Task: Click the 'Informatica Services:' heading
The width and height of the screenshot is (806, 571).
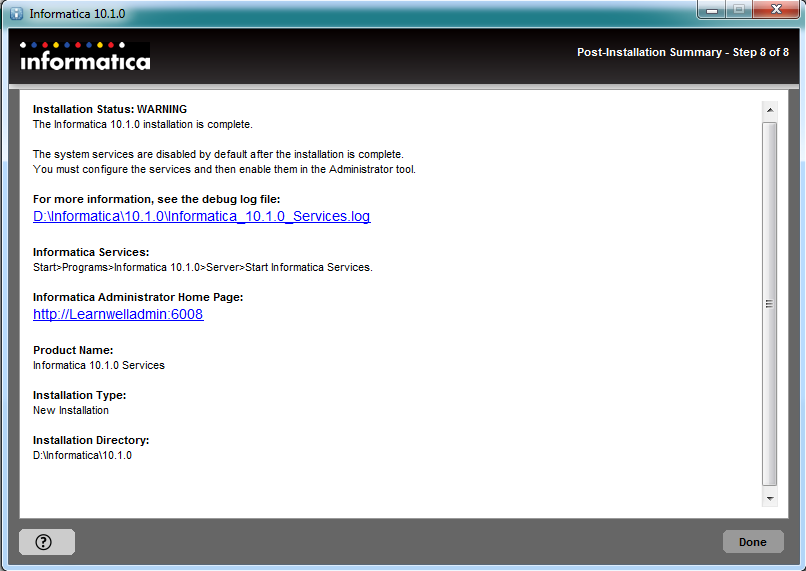Action: tap(91, 252)
